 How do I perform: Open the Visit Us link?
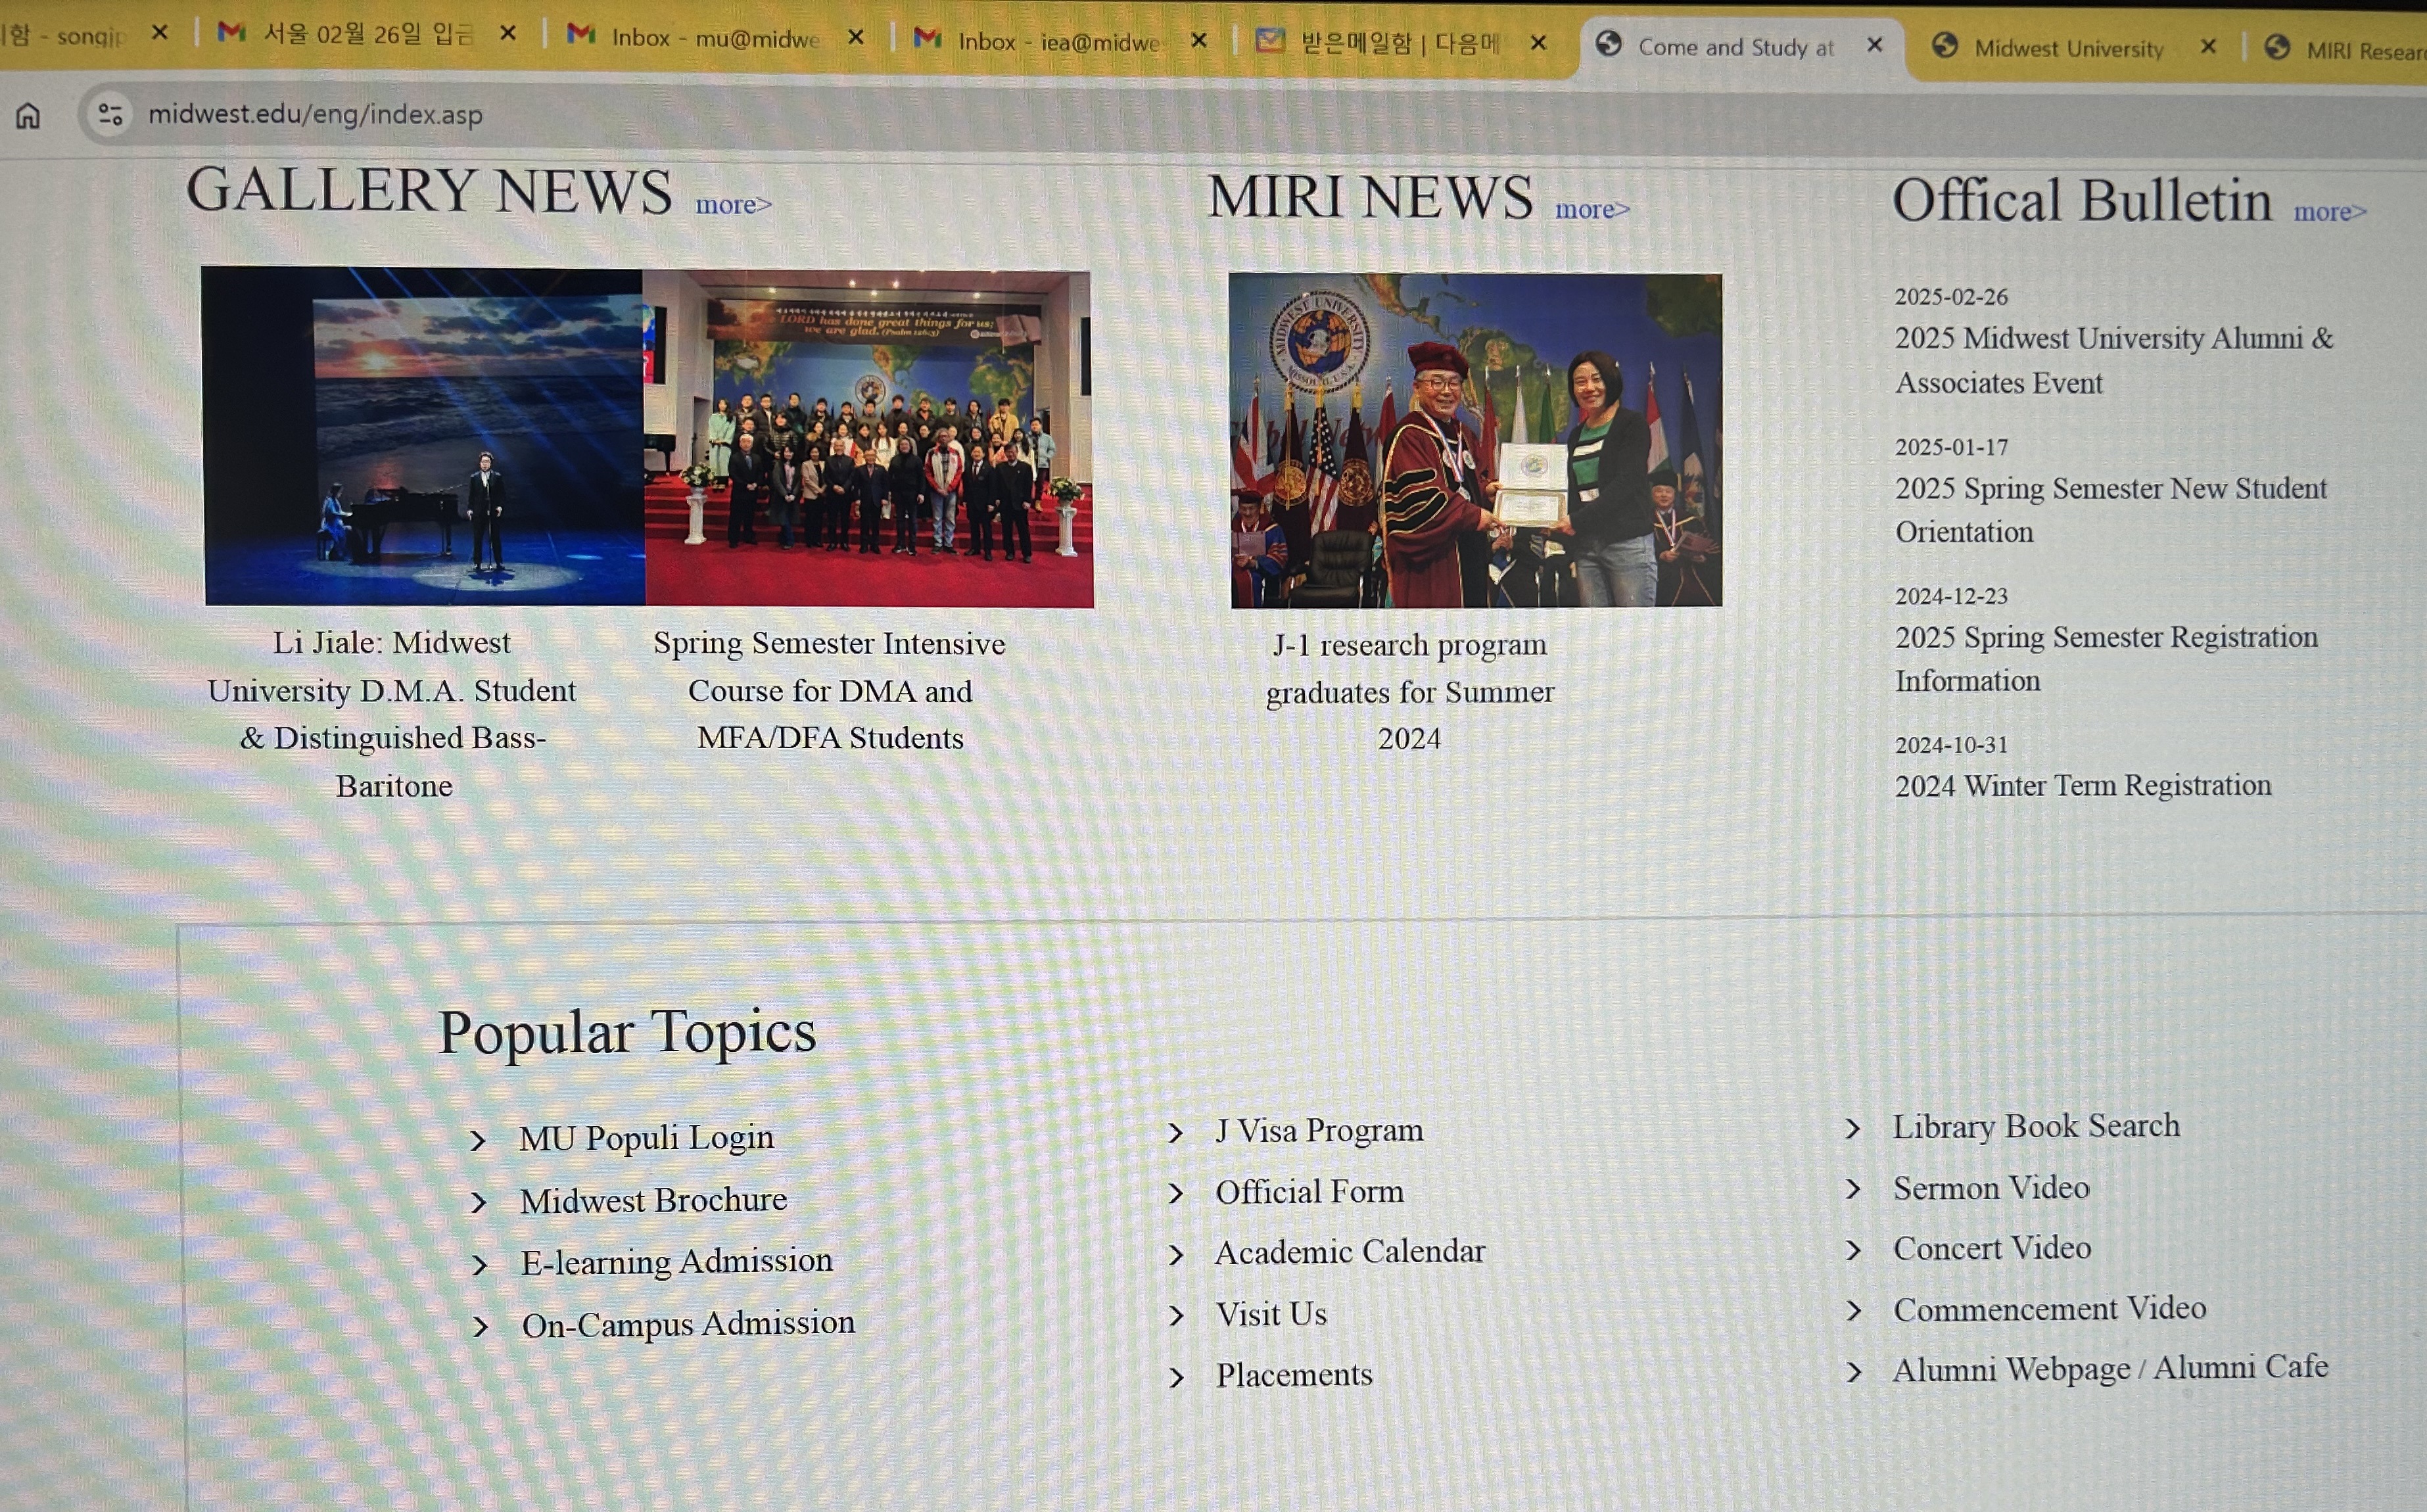(1271, 1314)
